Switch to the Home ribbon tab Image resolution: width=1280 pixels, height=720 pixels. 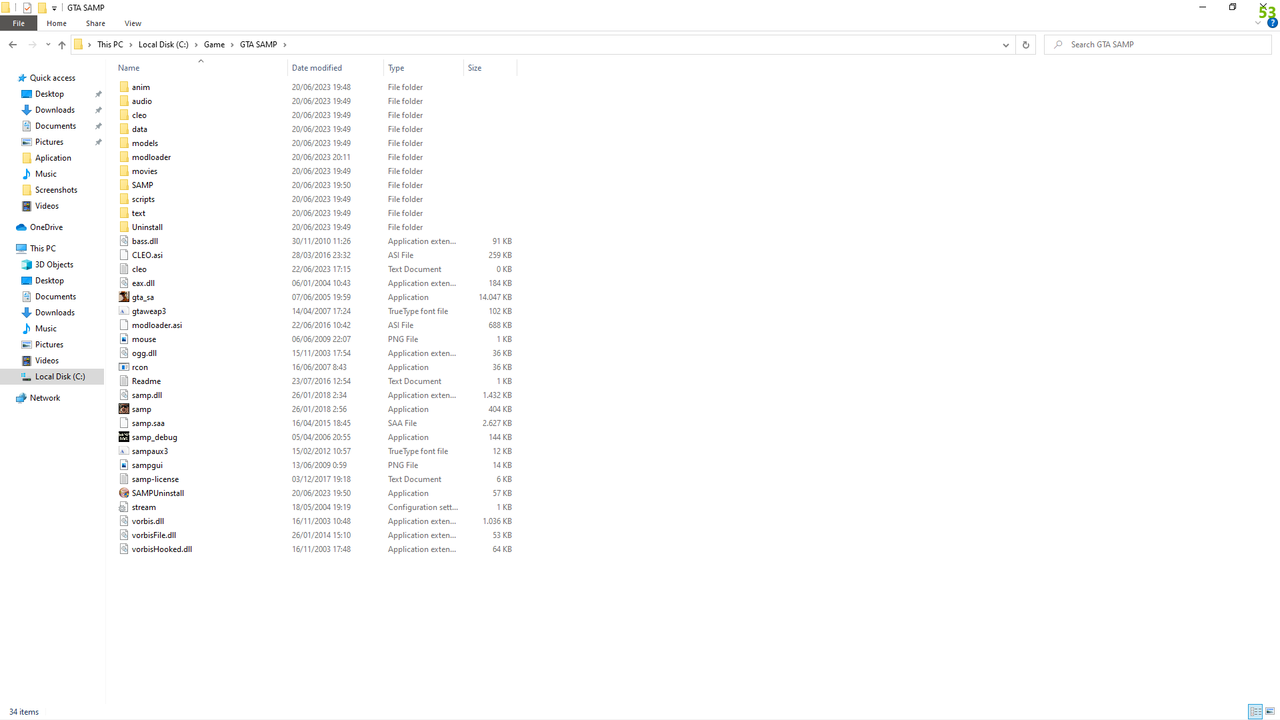(x=56, y=23)
